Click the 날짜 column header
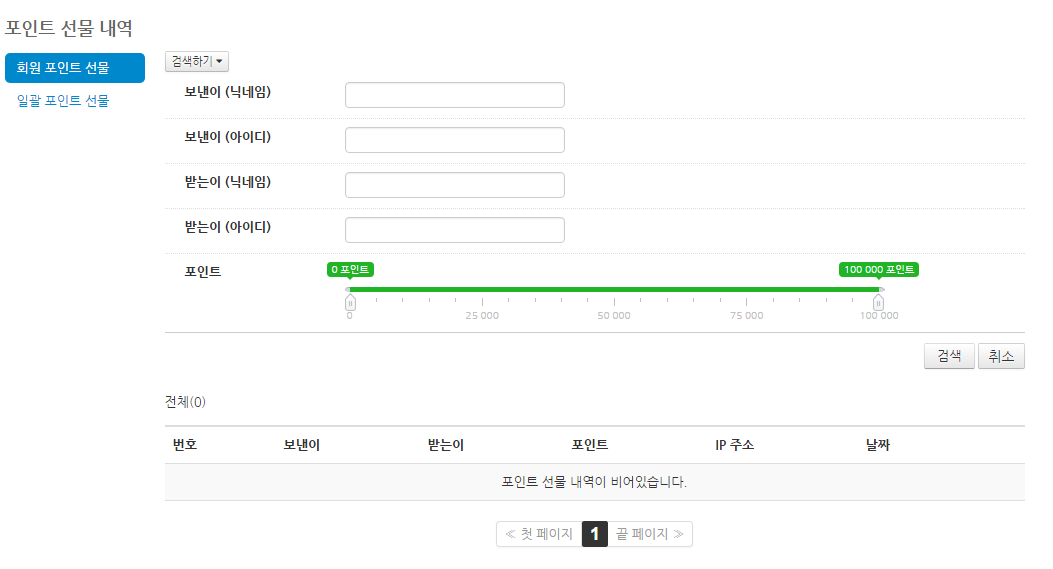Screen dimensions: 1053x569 pos(878,445)
